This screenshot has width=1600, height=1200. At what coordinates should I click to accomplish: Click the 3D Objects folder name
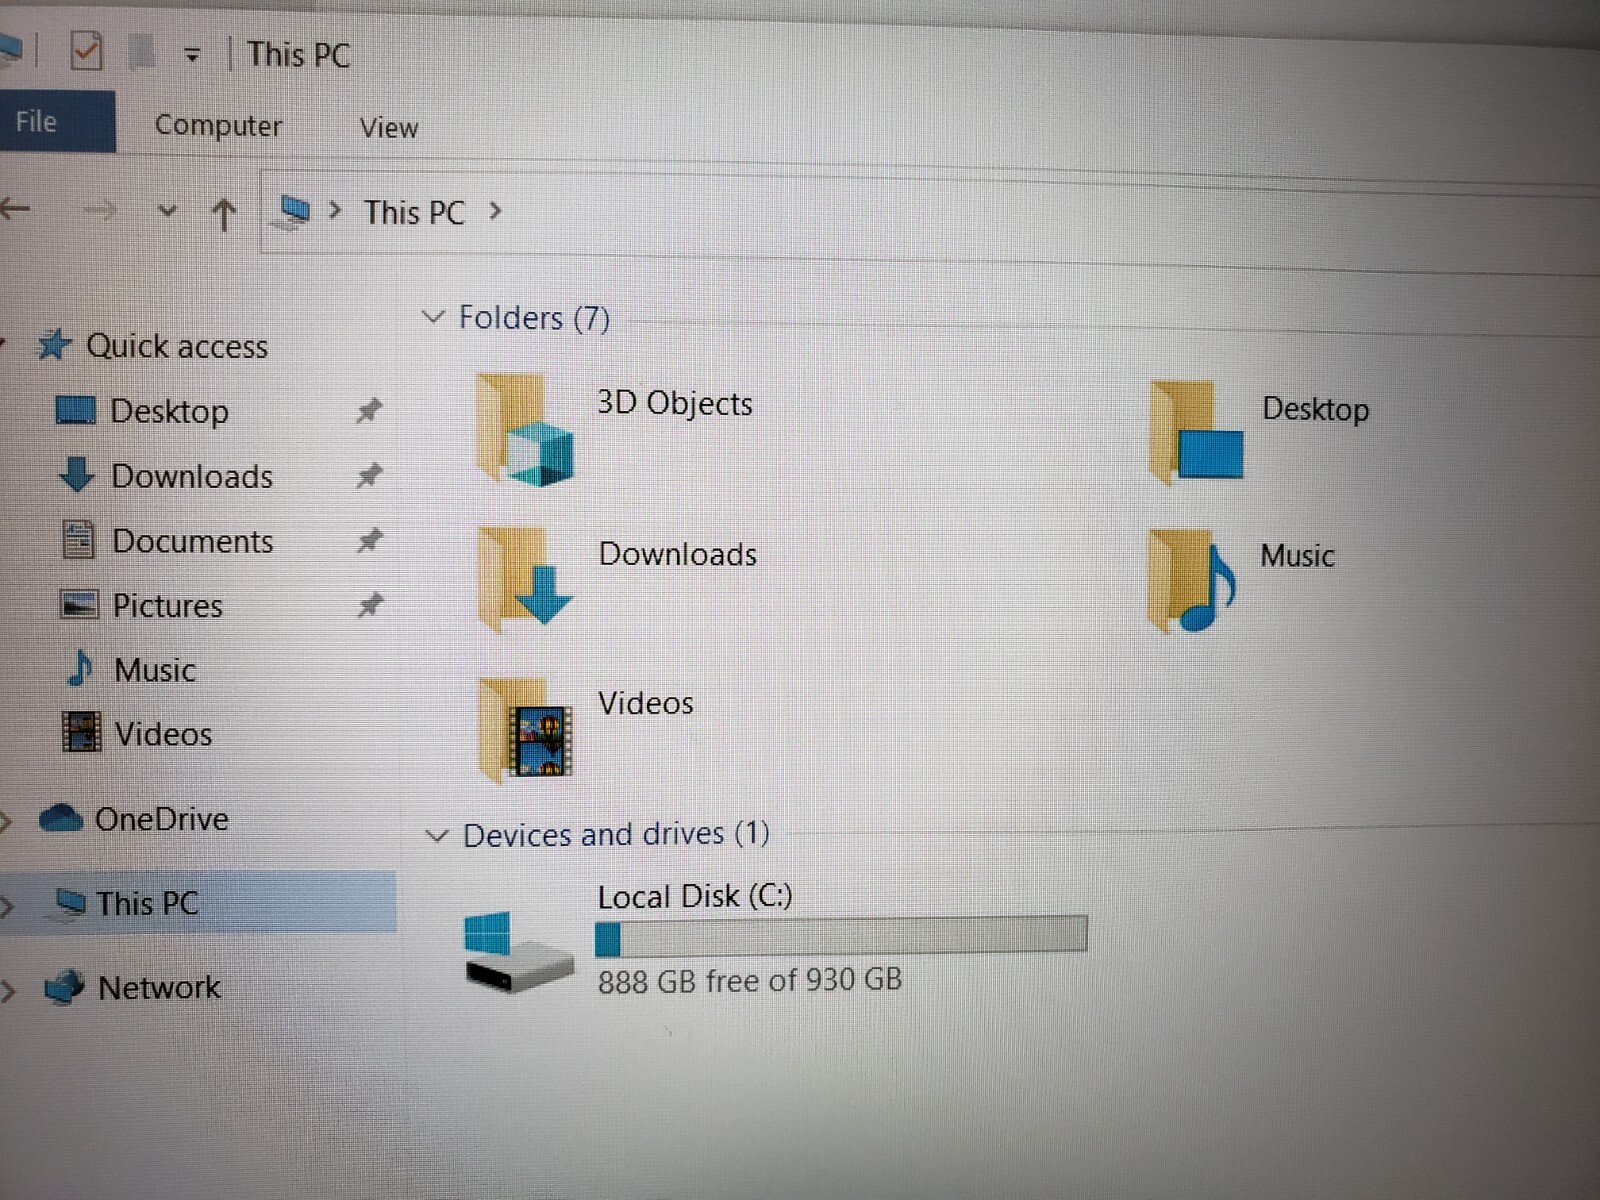tap(675, 402)
